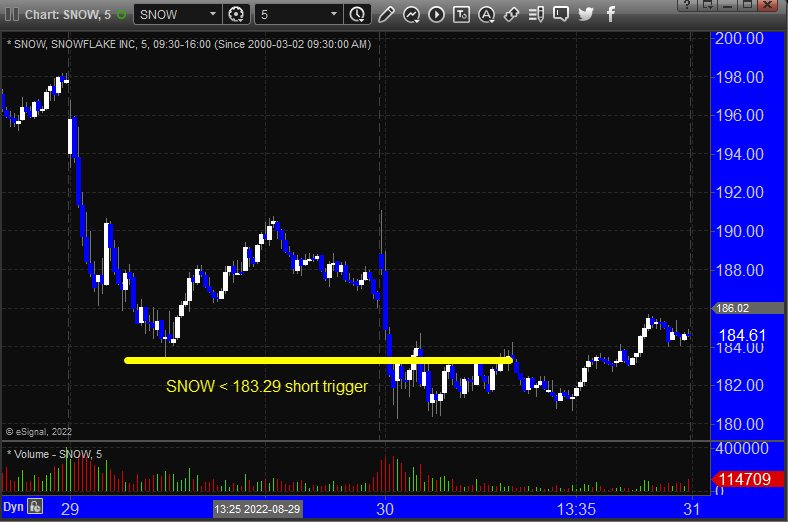Image resolution: width=788 pixels, height=522 pixels.
Task: Click the red 114709 volume value tag
Action: coord(748,479)
